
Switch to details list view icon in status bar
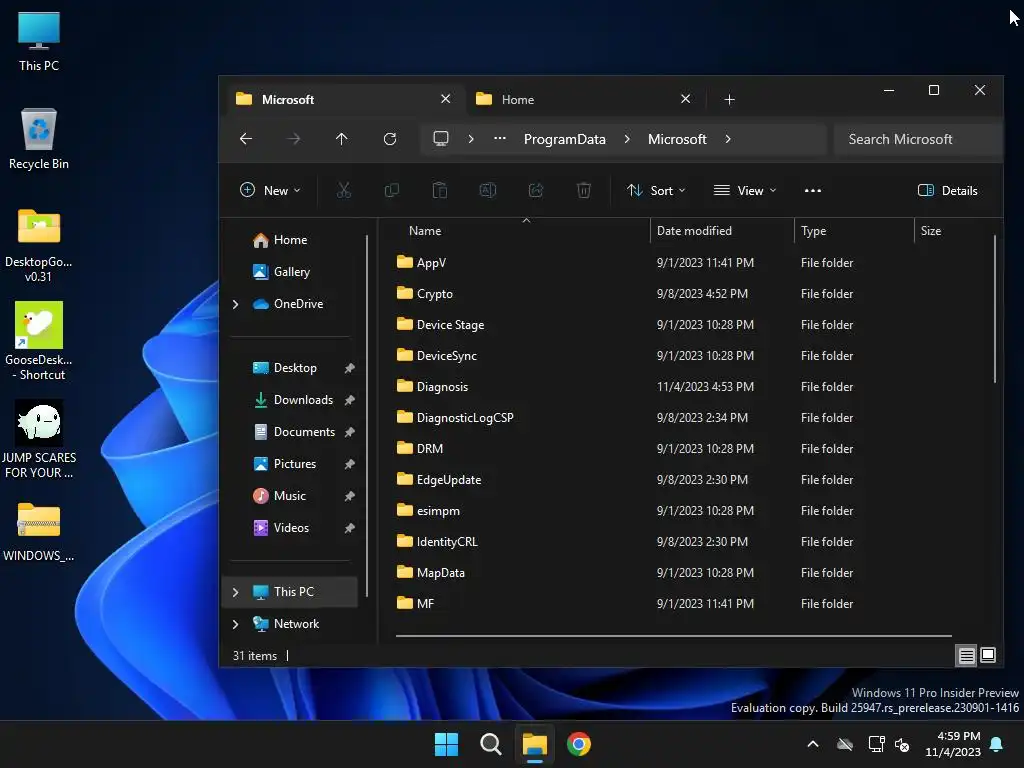967,655
